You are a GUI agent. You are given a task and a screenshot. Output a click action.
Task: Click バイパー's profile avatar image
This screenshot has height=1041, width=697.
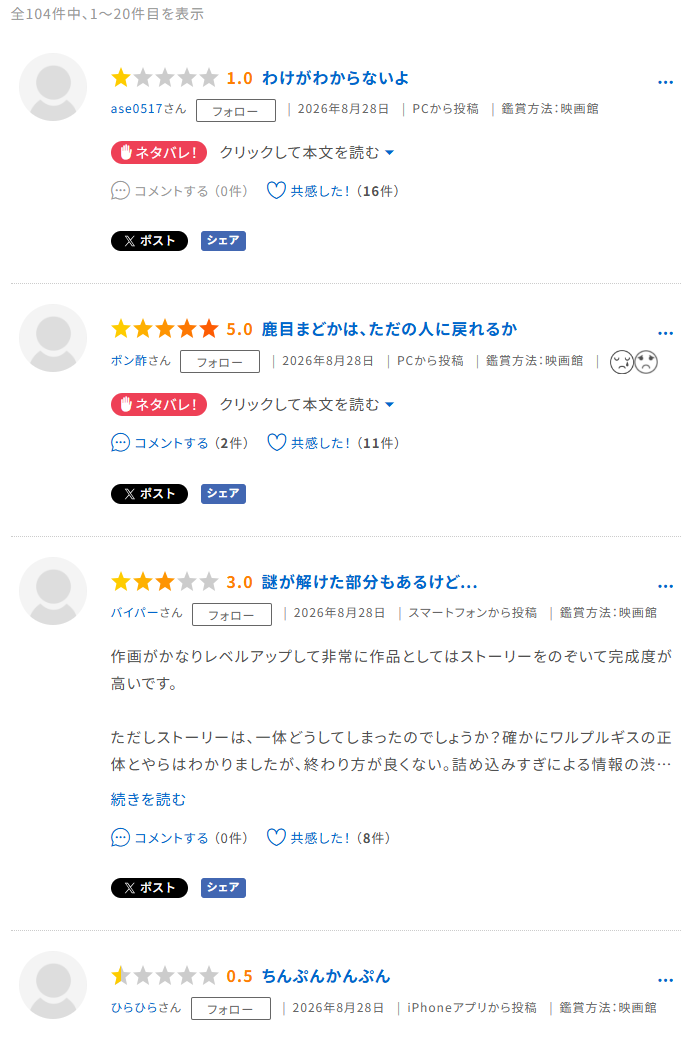tap(53, 591)
